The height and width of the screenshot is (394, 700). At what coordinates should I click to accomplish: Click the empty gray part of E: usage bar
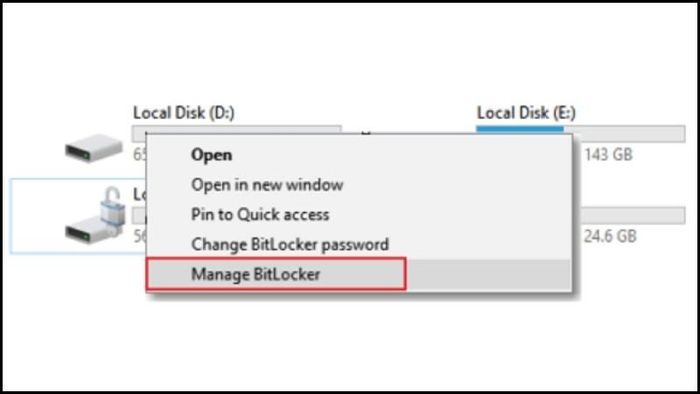pos(624,134)
